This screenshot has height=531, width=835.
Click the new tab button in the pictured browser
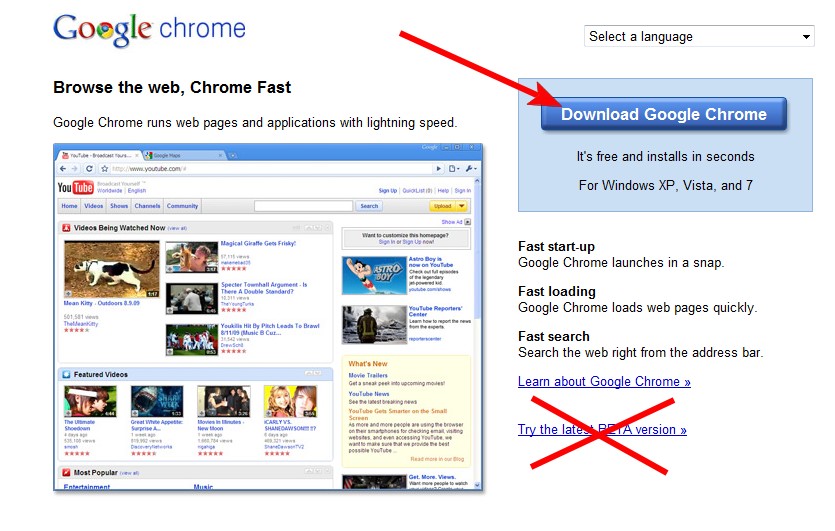[233, 156]
